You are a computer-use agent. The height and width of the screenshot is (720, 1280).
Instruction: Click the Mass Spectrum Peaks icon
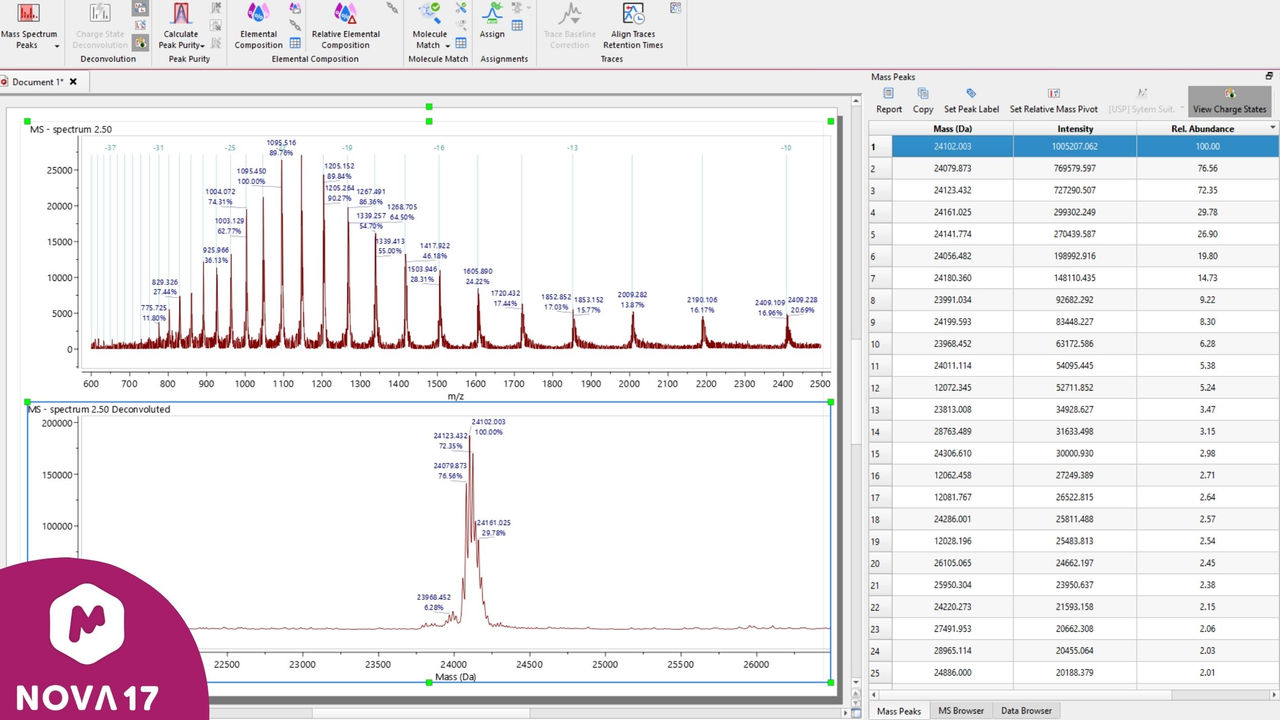(x=29, y=14)
